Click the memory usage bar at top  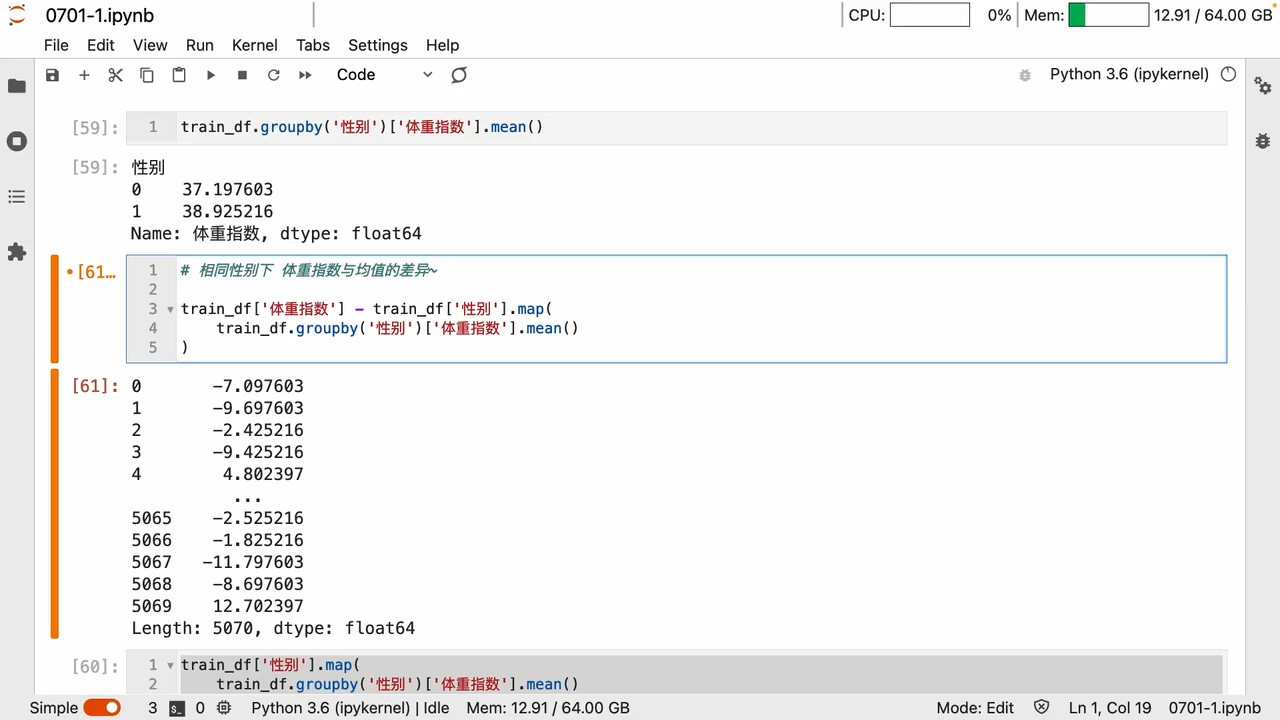1108,15
